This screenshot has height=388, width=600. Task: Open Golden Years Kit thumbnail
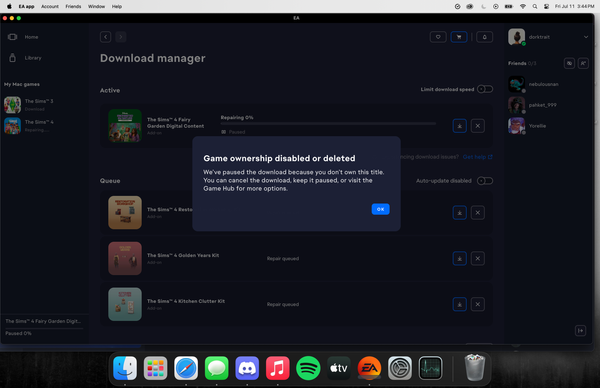tap(125, 258)
